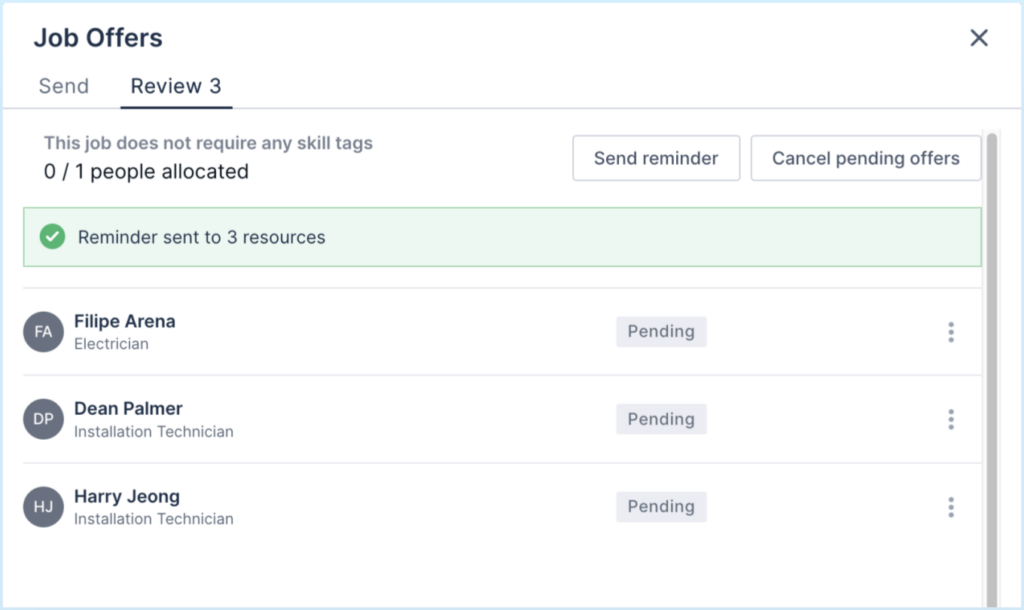1024x610 pixels.
Task: Click the name Harry Jeong
Action: [127, 496]
